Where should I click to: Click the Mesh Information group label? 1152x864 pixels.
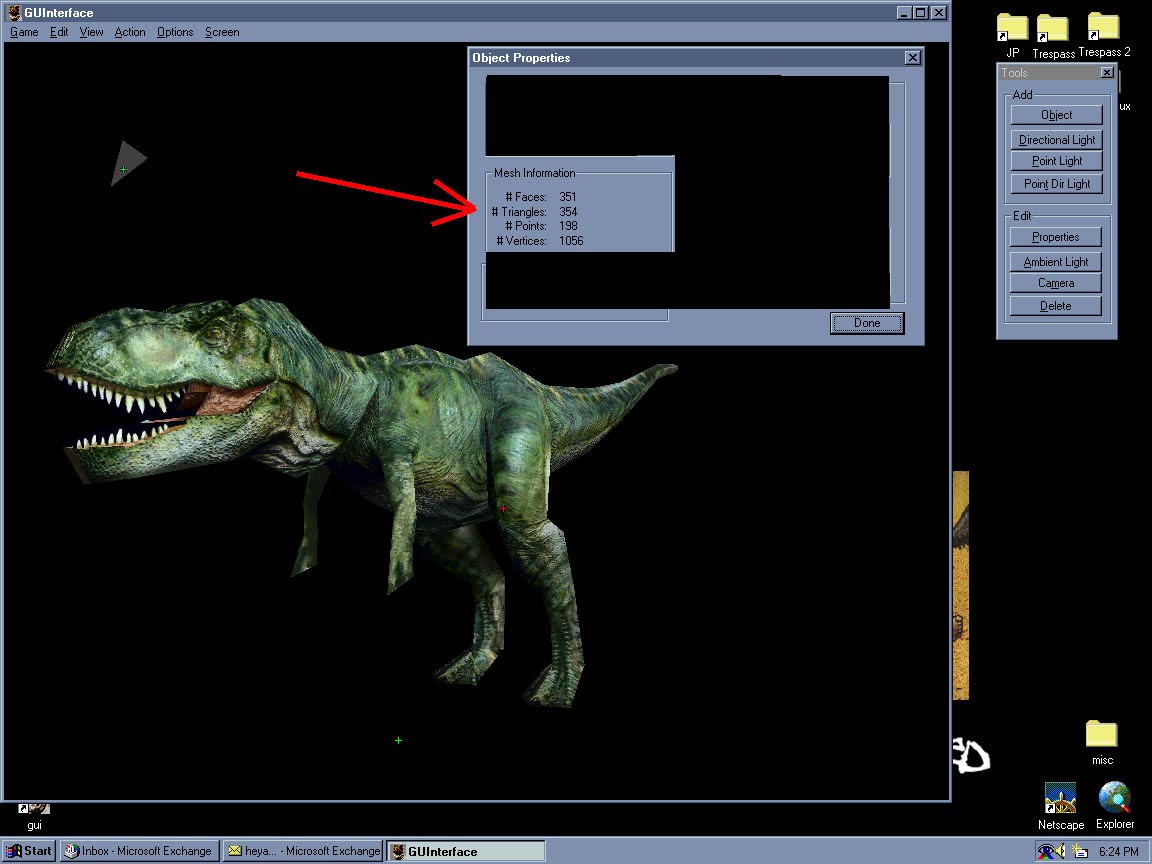(534, 173)
